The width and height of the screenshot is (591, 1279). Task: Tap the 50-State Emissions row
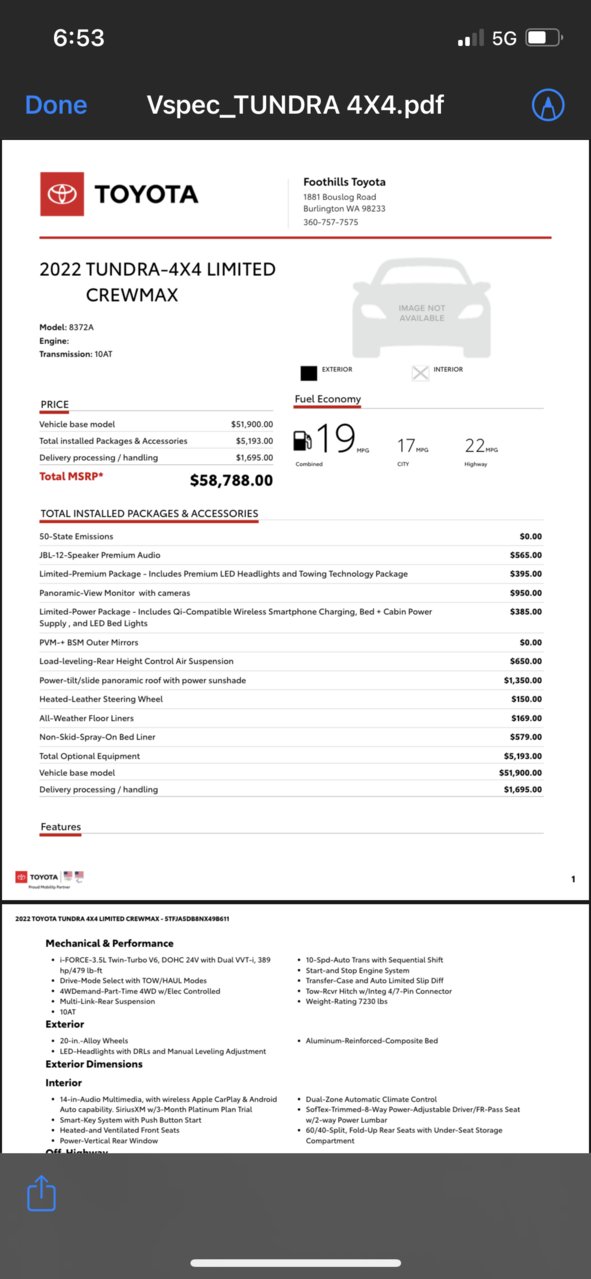tap(291, 536)
